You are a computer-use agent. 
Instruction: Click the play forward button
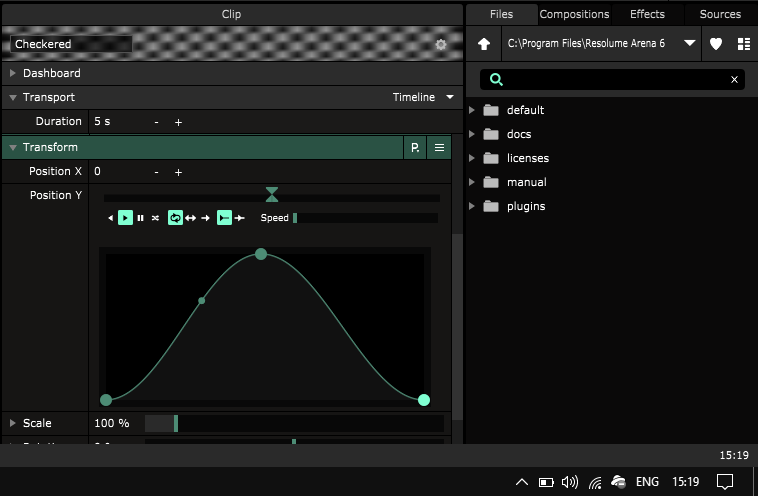coord(125,218)
